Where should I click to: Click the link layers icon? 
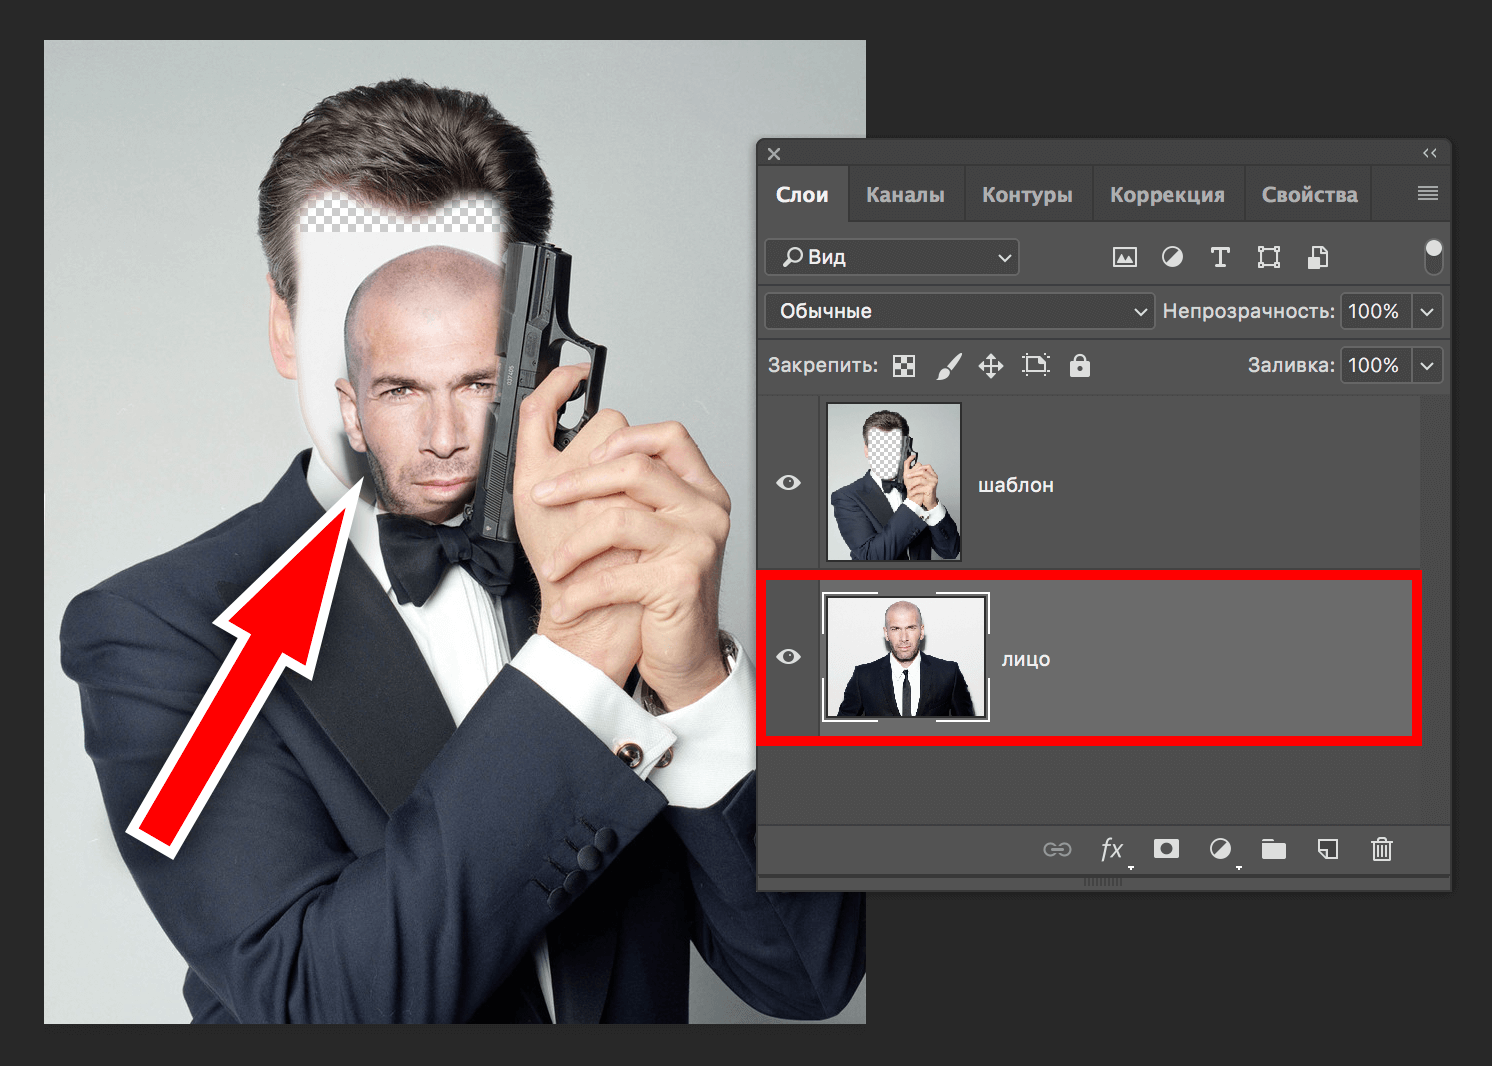click(1057, 849)
